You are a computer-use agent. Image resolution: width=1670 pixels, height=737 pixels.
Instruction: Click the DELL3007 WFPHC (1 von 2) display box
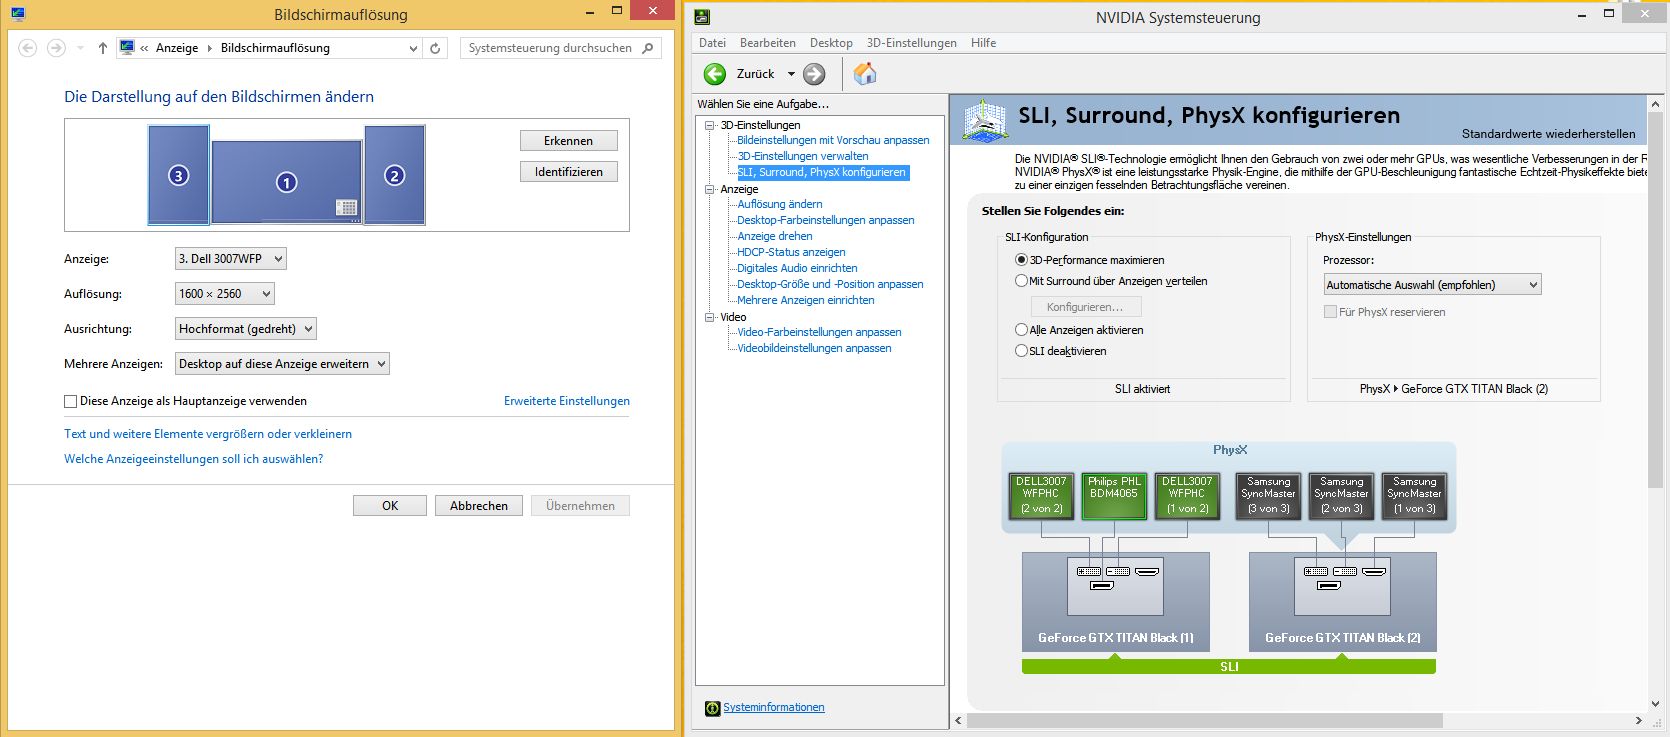coord(1187,495)
